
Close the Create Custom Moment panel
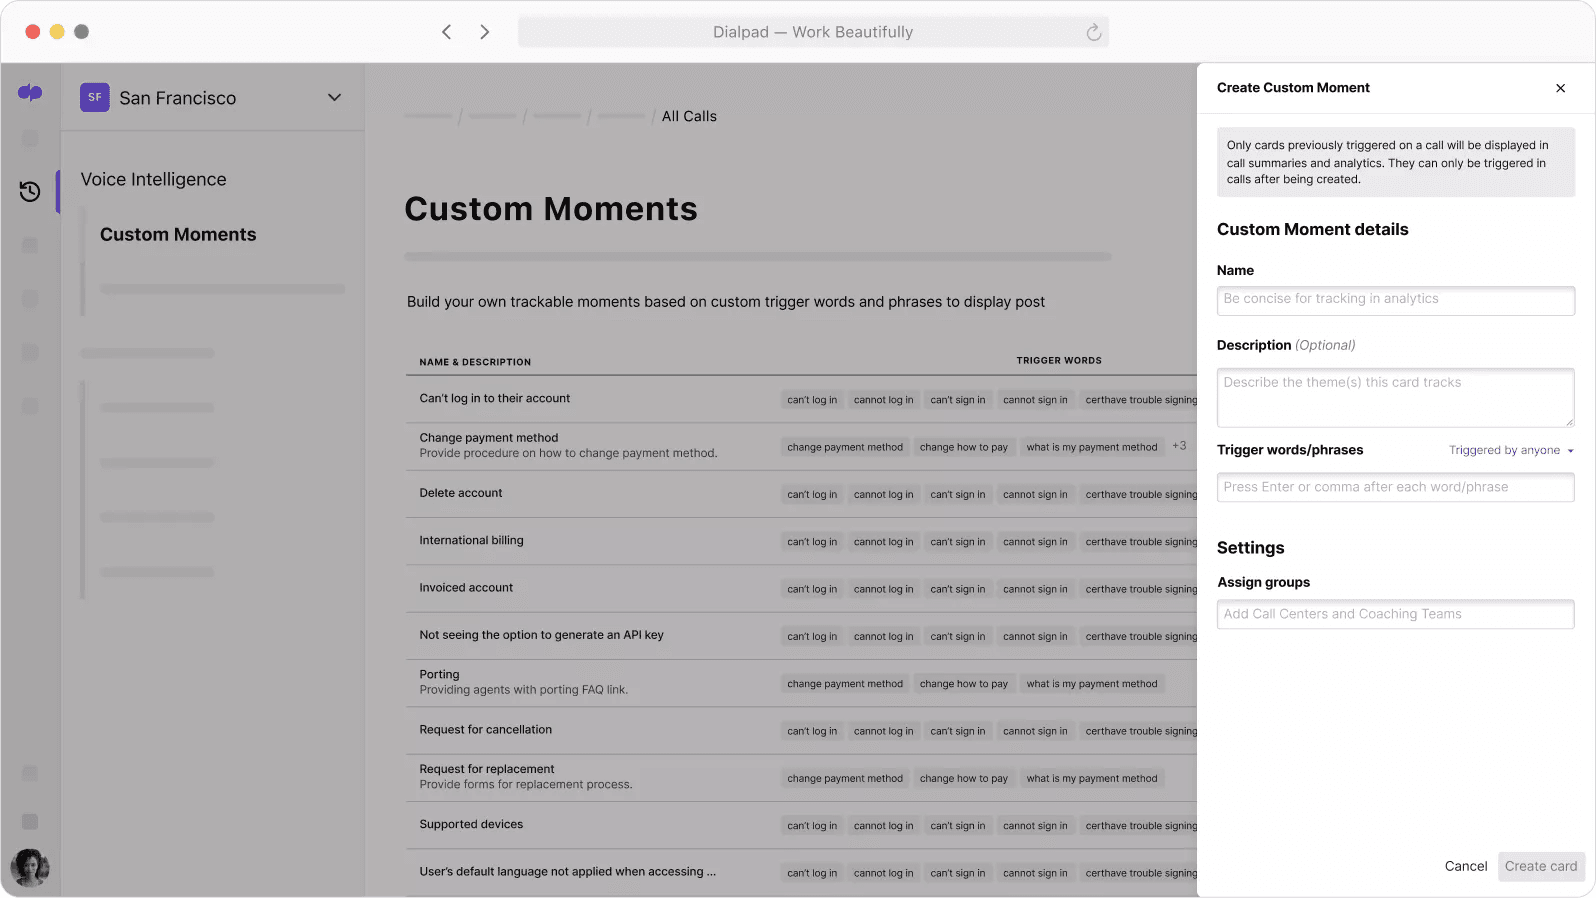point(1560,88)
